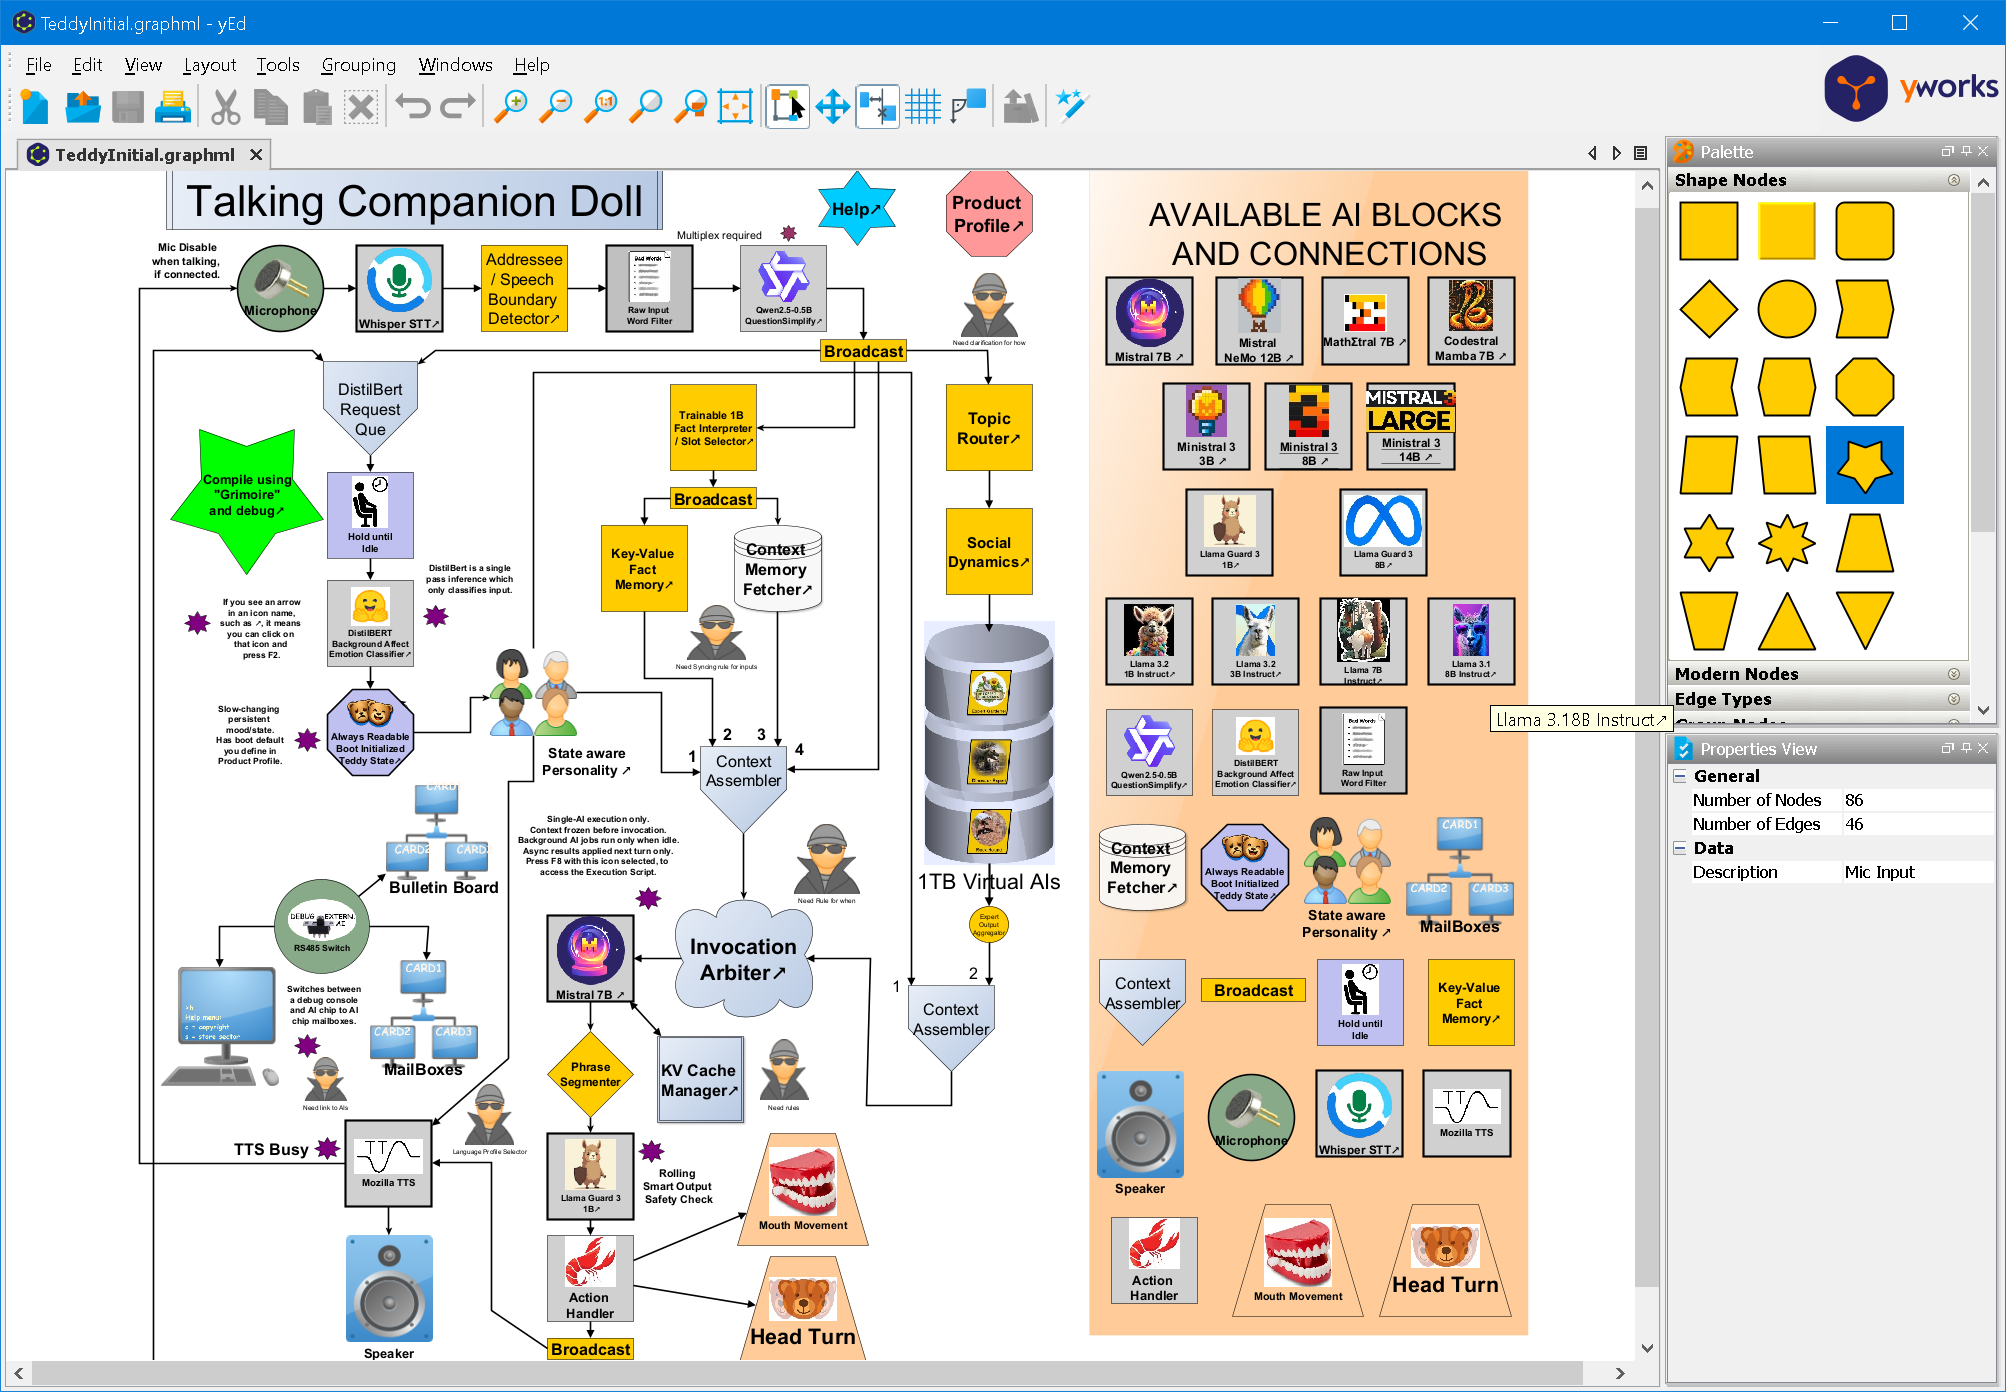
Task: Reset zoom to 1:1
Action: point(601,106)
